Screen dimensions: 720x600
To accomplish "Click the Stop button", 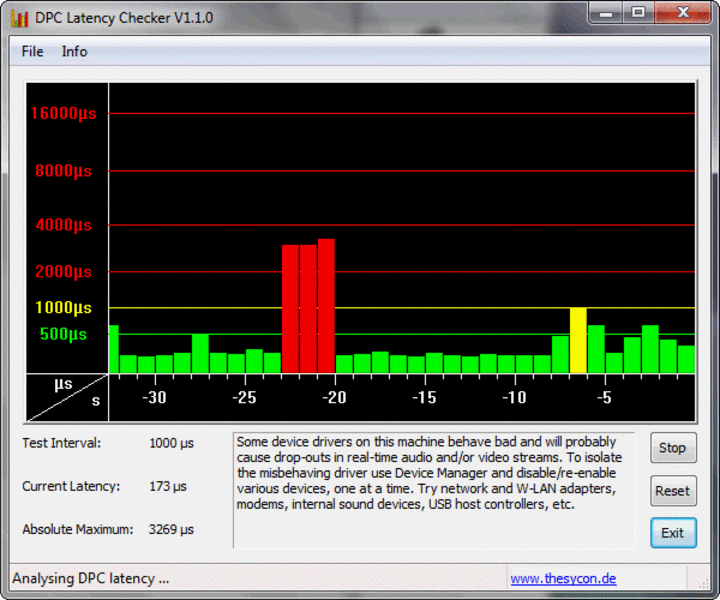I will tap(673, 448).
